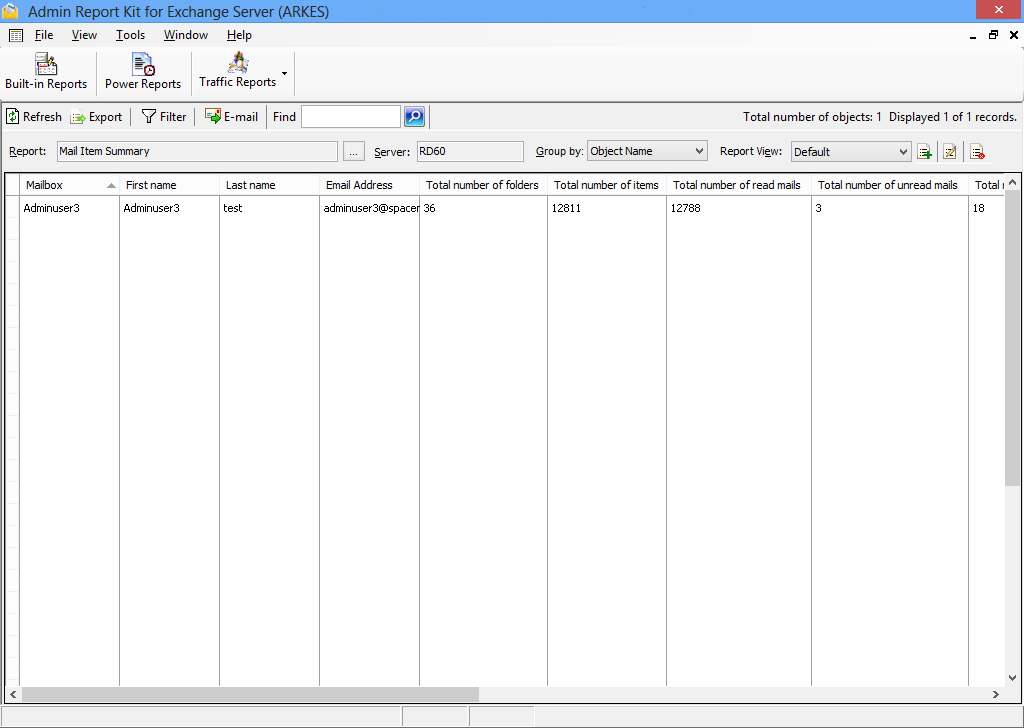1024x728 pixels.
Task: Click the Find search magnifier icon
Action: (x=415, y=117)
